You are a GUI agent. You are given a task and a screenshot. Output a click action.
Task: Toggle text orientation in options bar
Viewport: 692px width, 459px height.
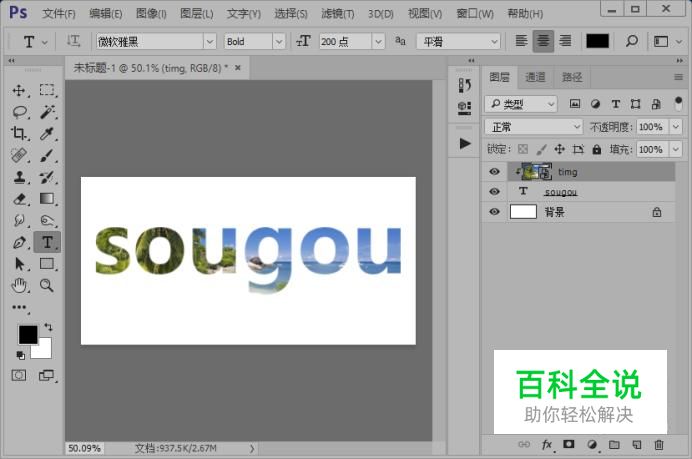(73, 41)
